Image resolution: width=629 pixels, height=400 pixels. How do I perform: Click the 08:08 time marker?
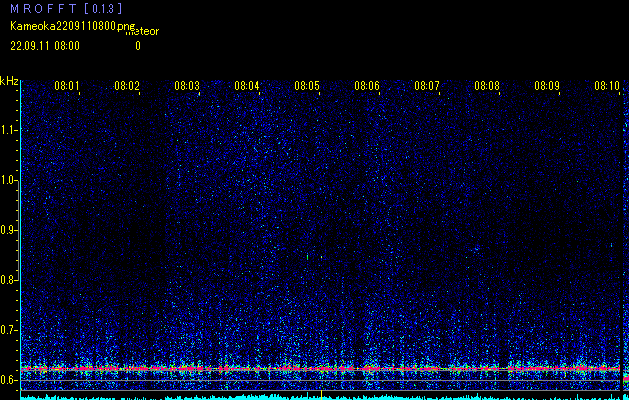(x=487, y=86)
